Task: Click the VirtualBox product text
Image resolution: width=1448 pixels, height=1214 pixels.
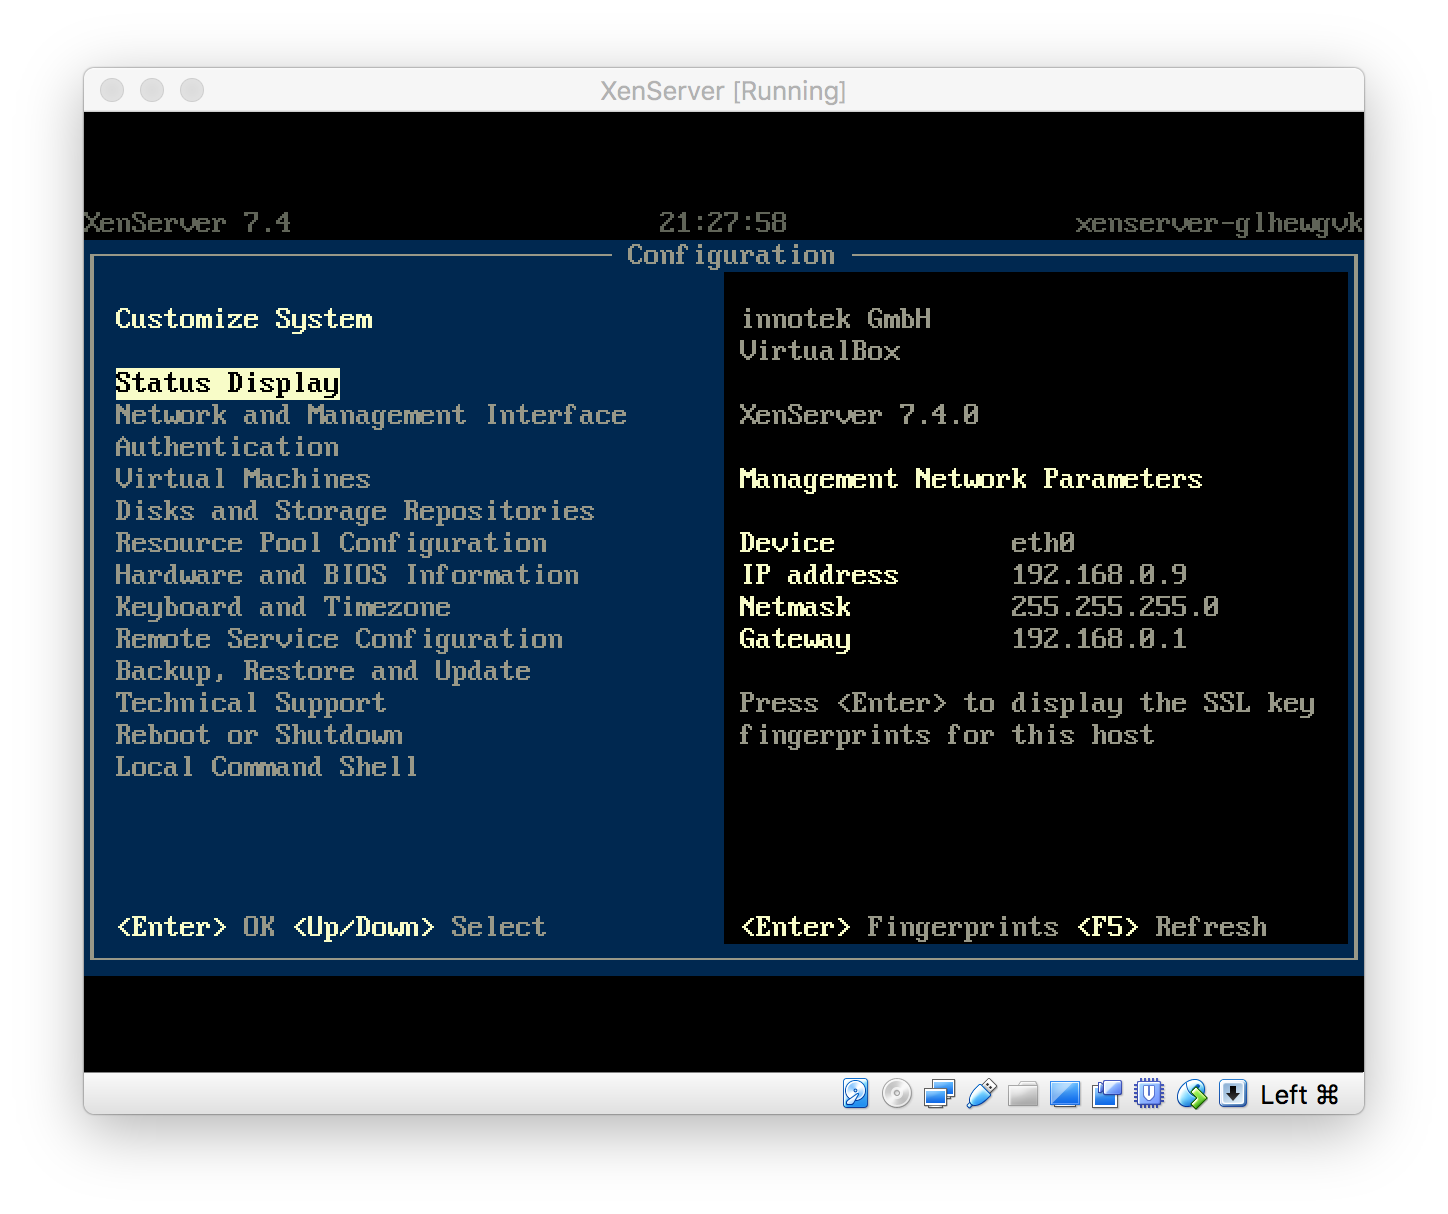Action: coord(819,351)
